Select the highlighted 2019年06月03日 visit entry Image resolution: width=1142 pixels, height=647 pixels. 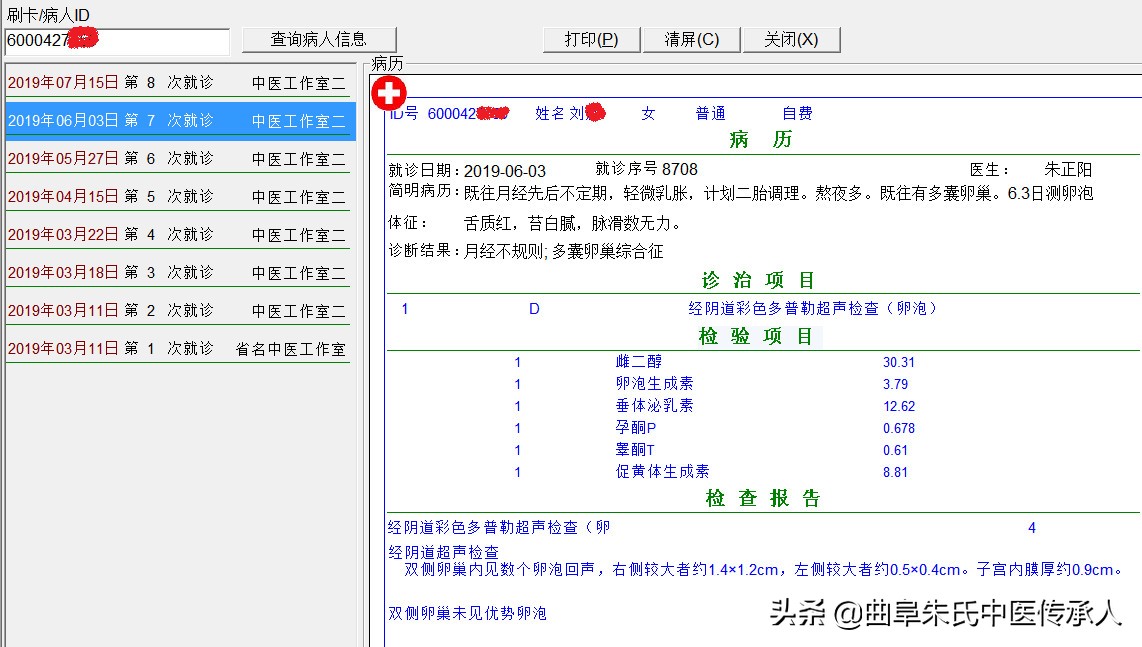coord(177,121)
